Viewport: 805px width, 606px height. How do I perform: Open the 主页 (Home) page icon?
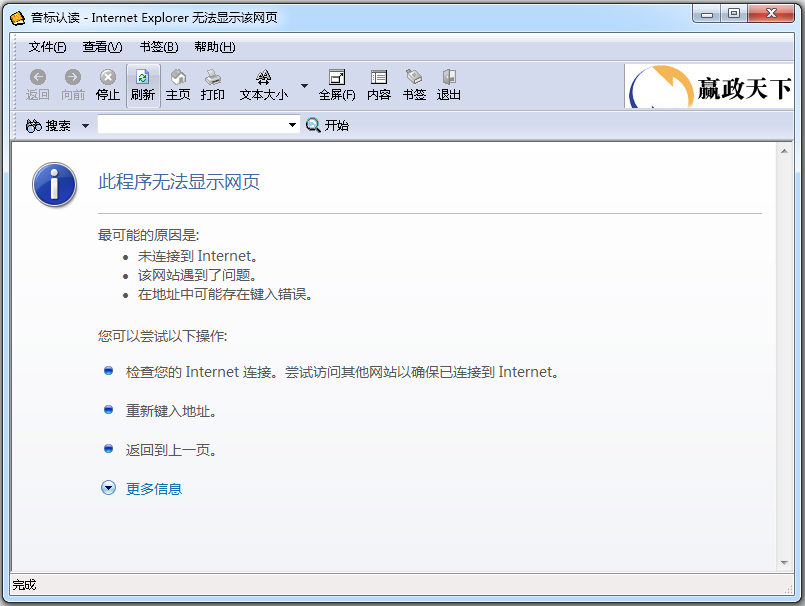tap(178, 84)
